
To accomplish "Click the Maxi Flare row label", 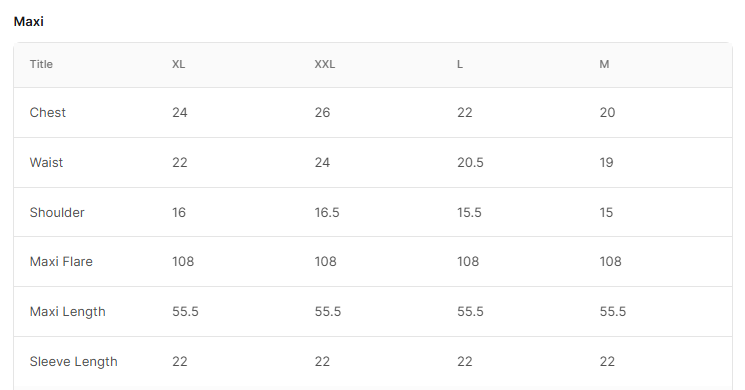I will [61, 262].
